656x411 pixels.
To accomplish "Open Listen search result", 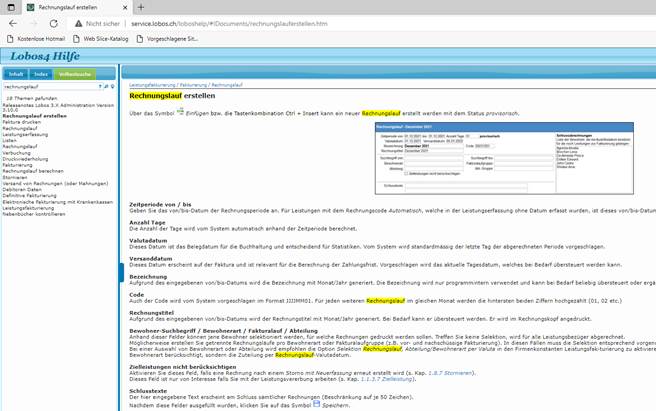I will tap(10, 141).
